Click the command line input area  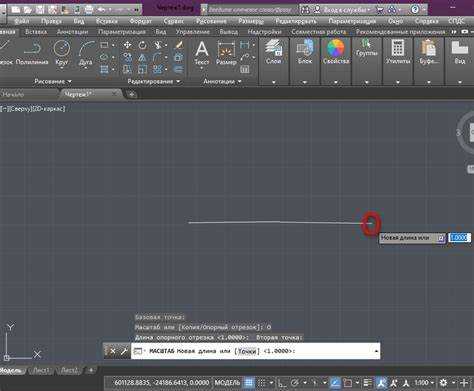(255, 351)
